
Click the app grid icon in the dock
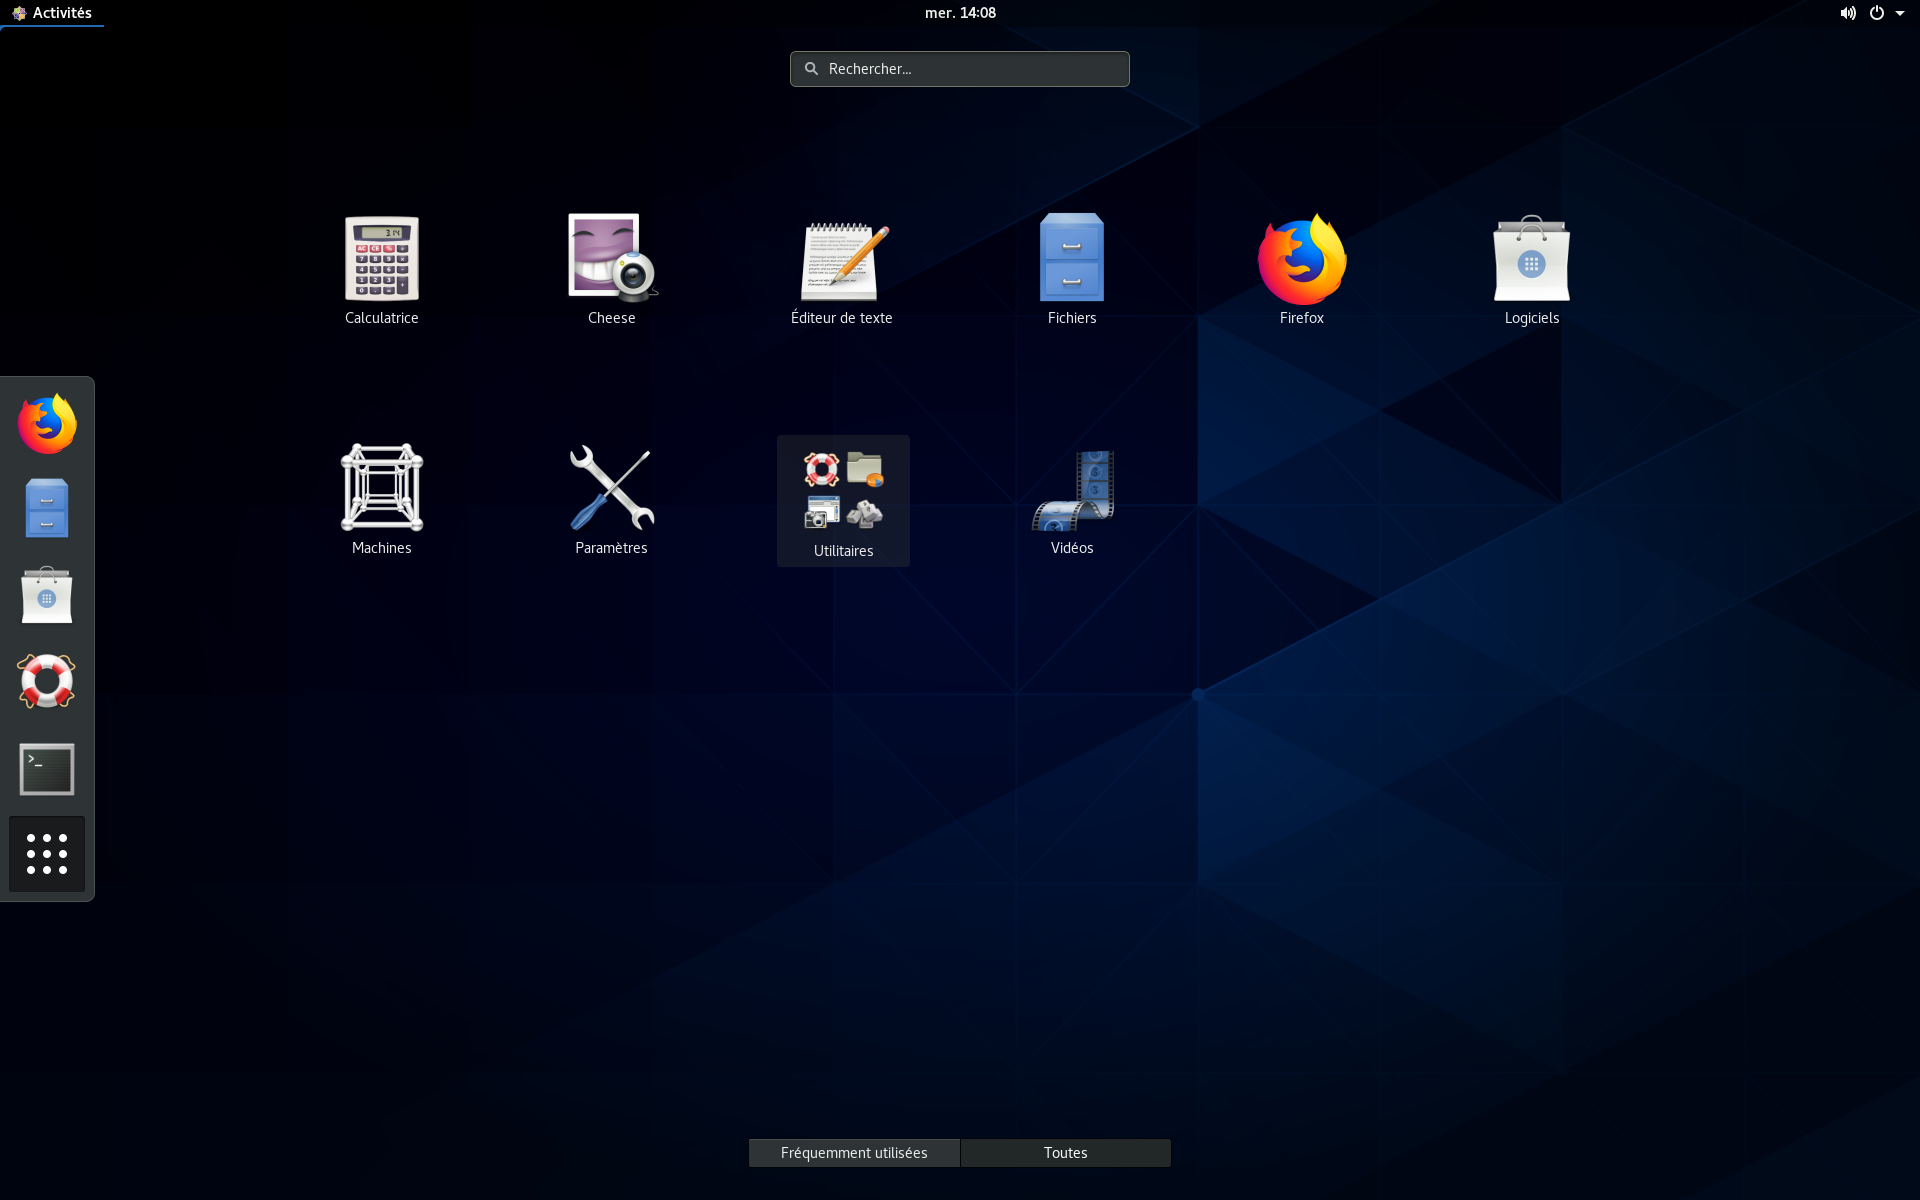click(x=46, y=853)
